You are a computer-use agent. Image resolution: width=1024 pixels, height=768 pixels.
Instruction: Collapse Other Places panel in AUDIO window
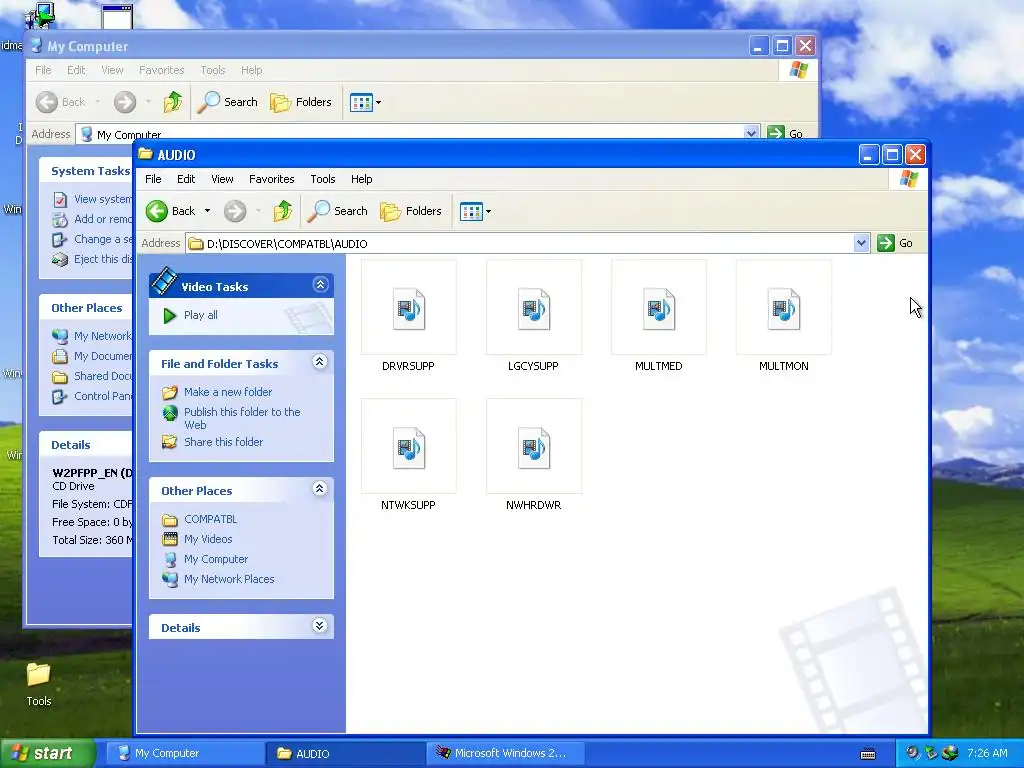tap(320, 488)
